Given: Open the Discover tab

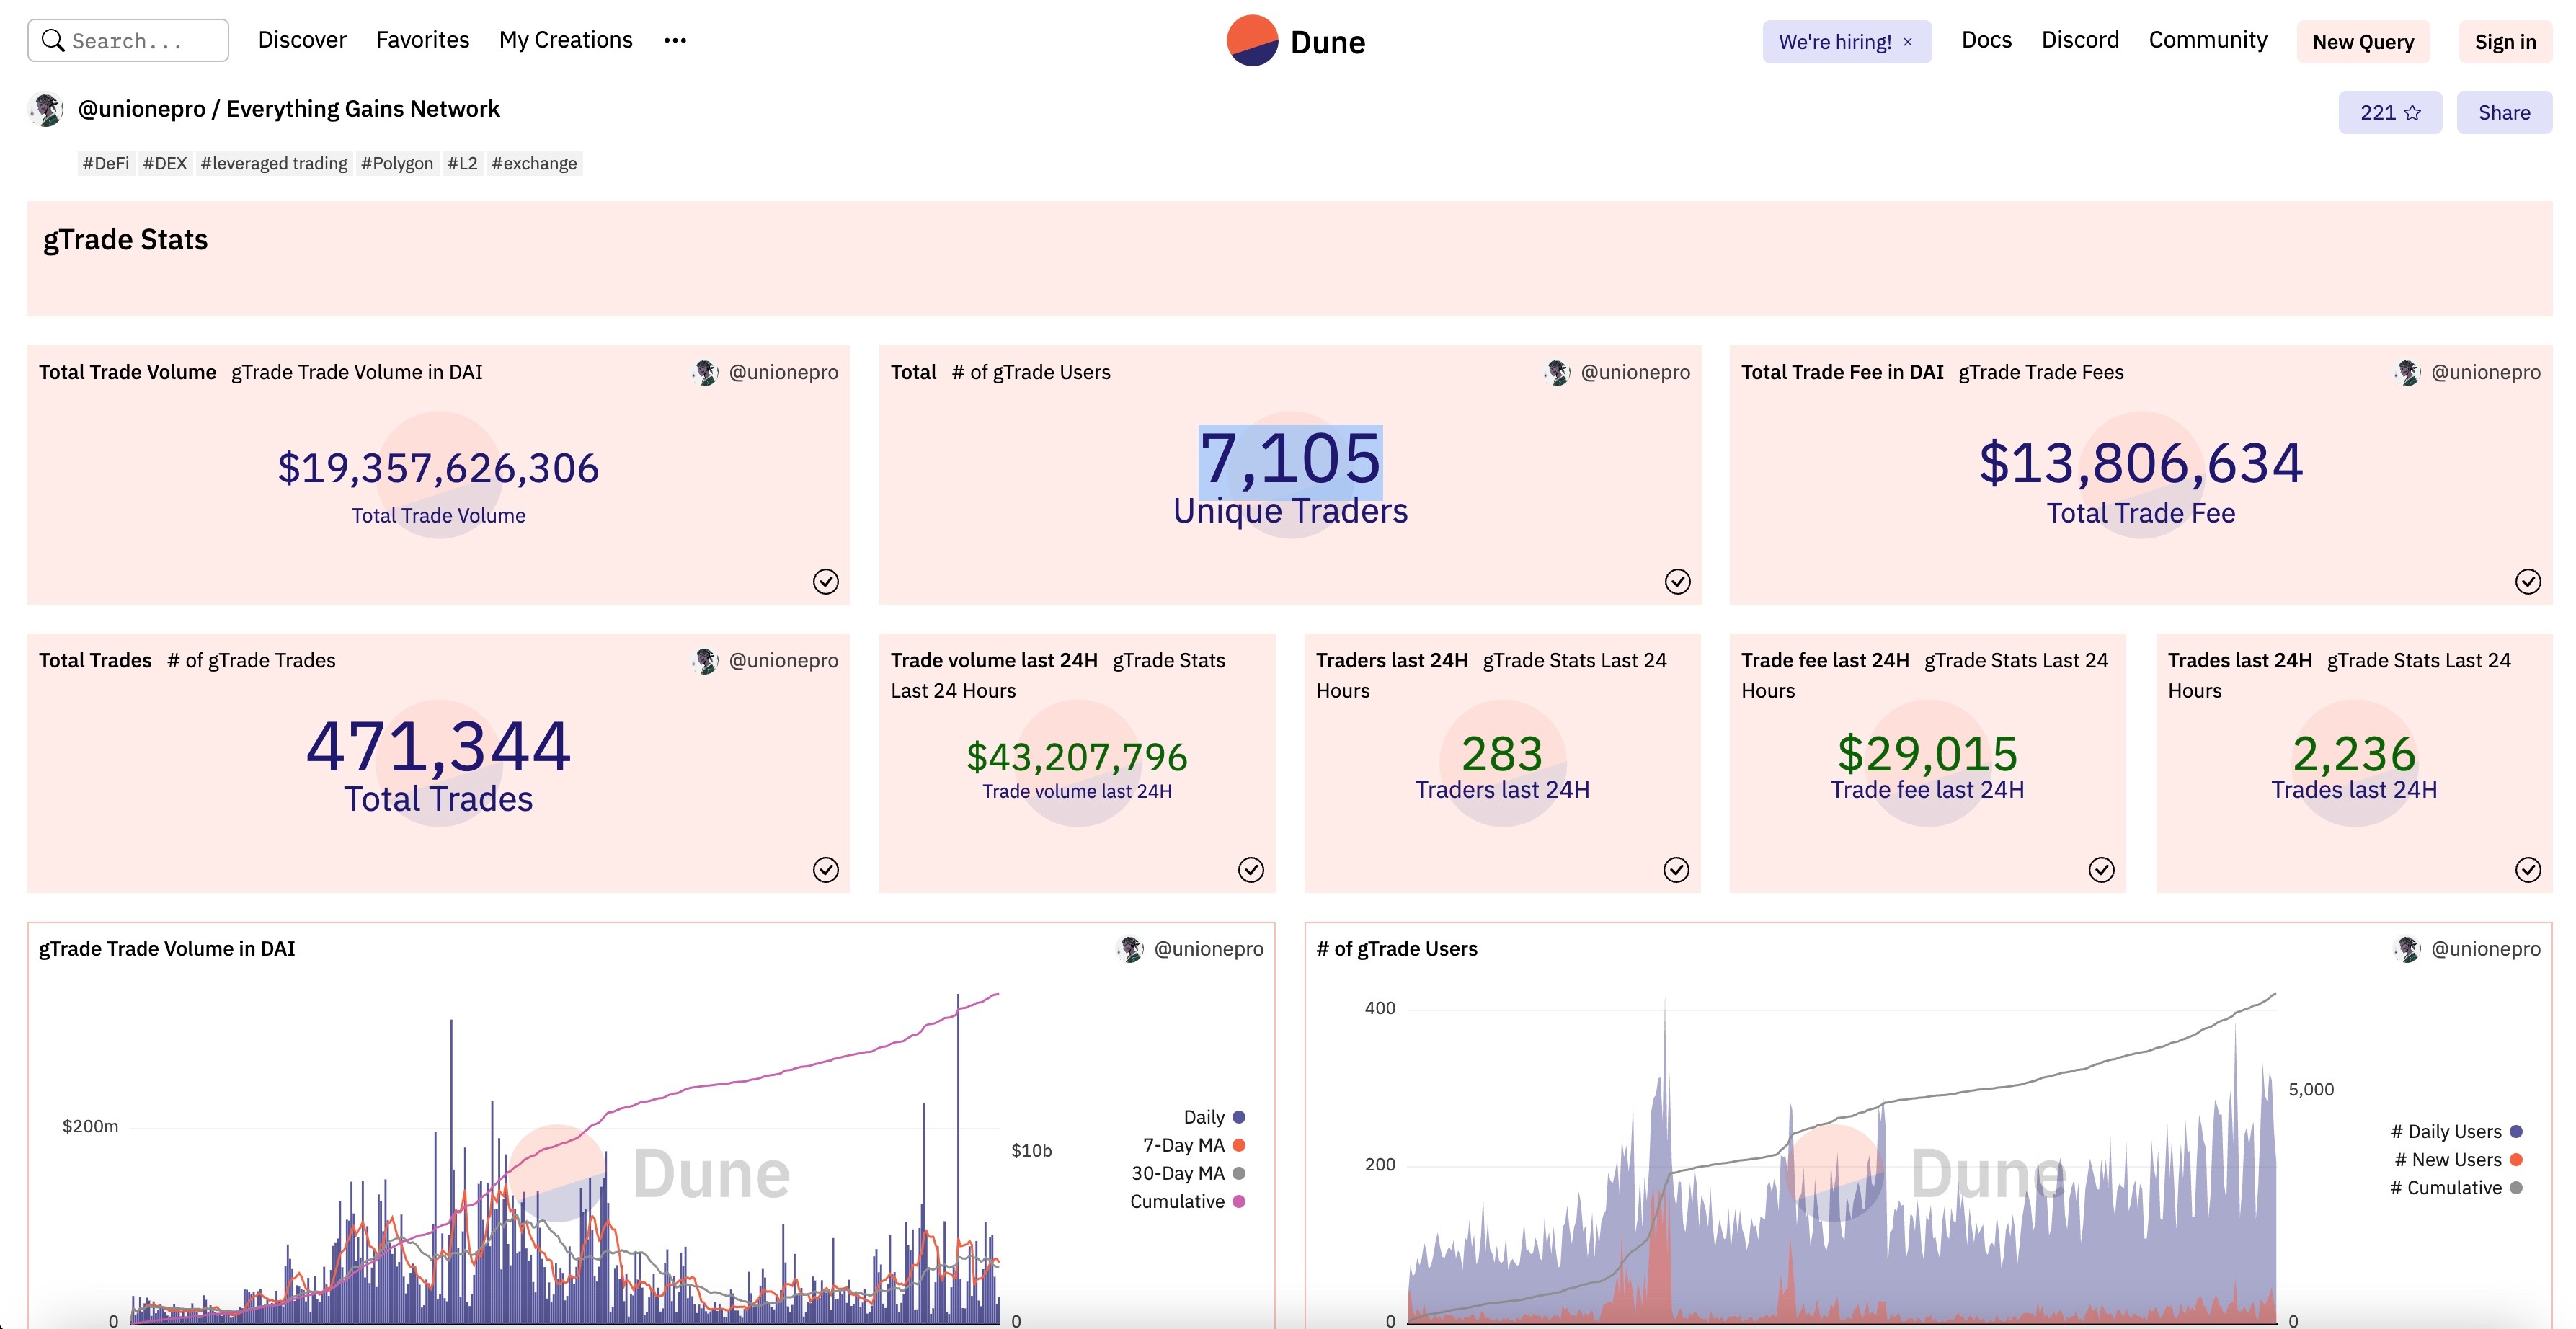Looking at the screenshot, I should coord(302,40).
